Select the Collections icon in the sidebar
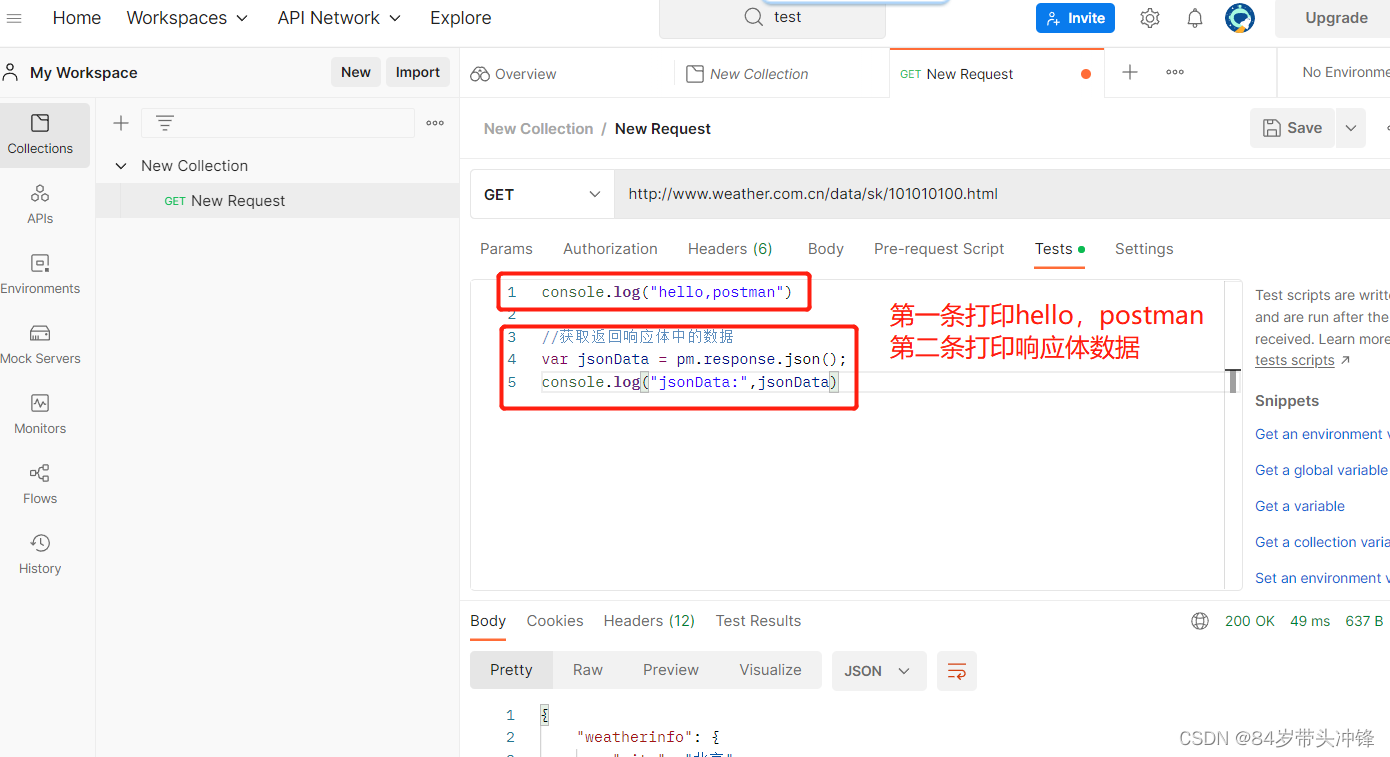This screenshot has height=757, width=1390. point(40,135)
